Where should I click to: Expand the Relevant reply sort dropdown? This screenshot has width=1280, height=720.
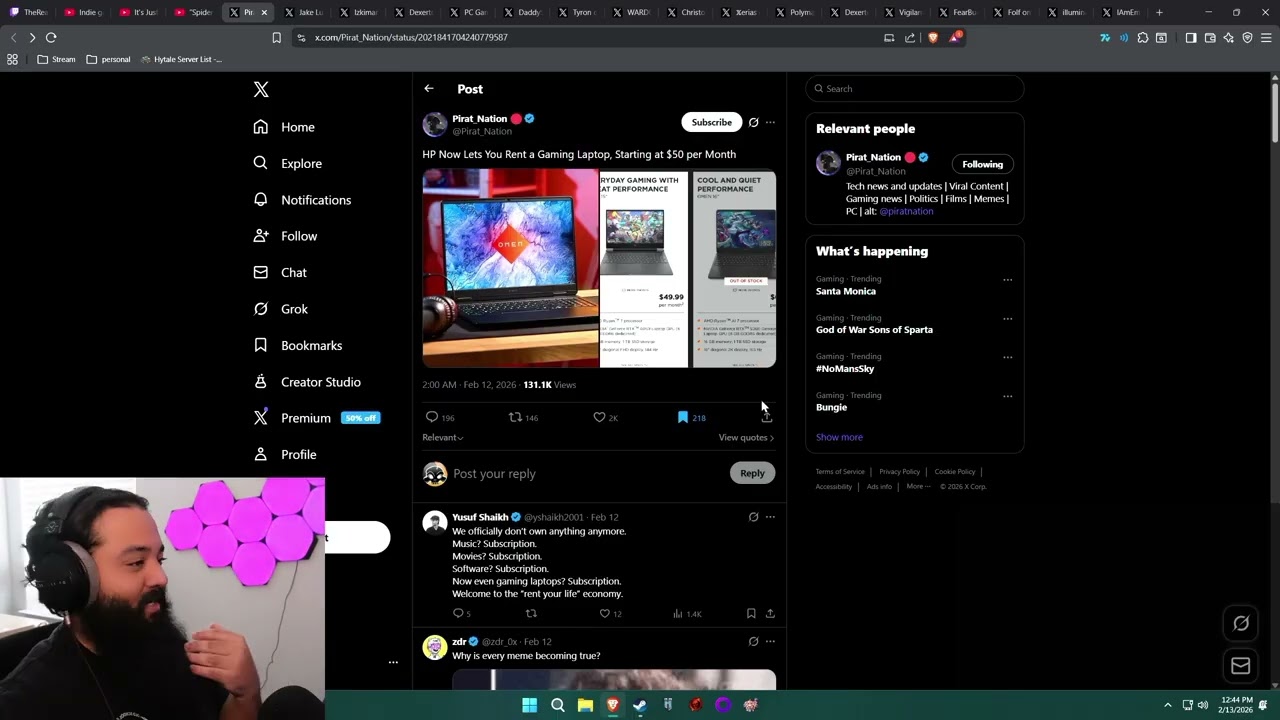point(443,437)
